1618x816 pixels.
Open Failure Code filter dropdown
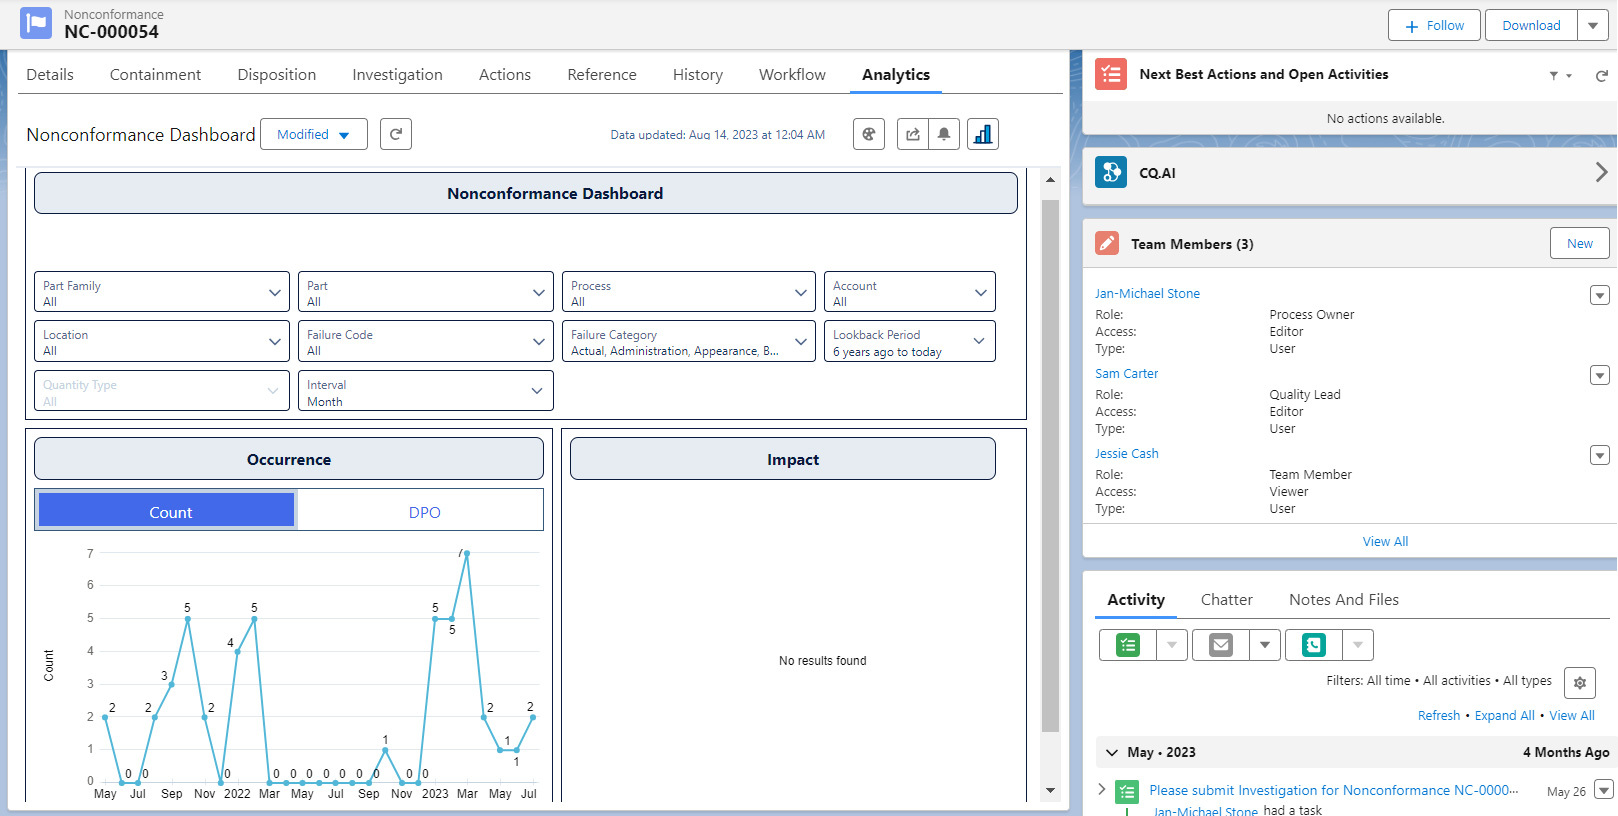point(426,341)
